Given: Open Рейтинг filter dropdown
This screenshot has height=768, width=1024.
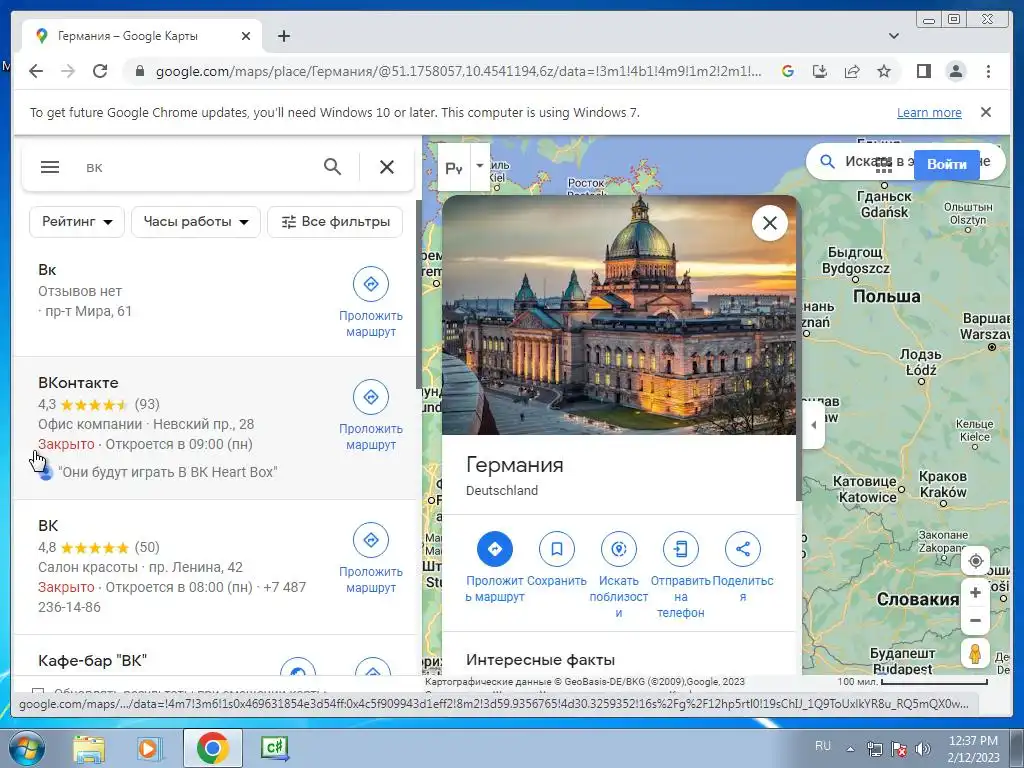Looking at the screenshot, I should [x=77, y=222].
